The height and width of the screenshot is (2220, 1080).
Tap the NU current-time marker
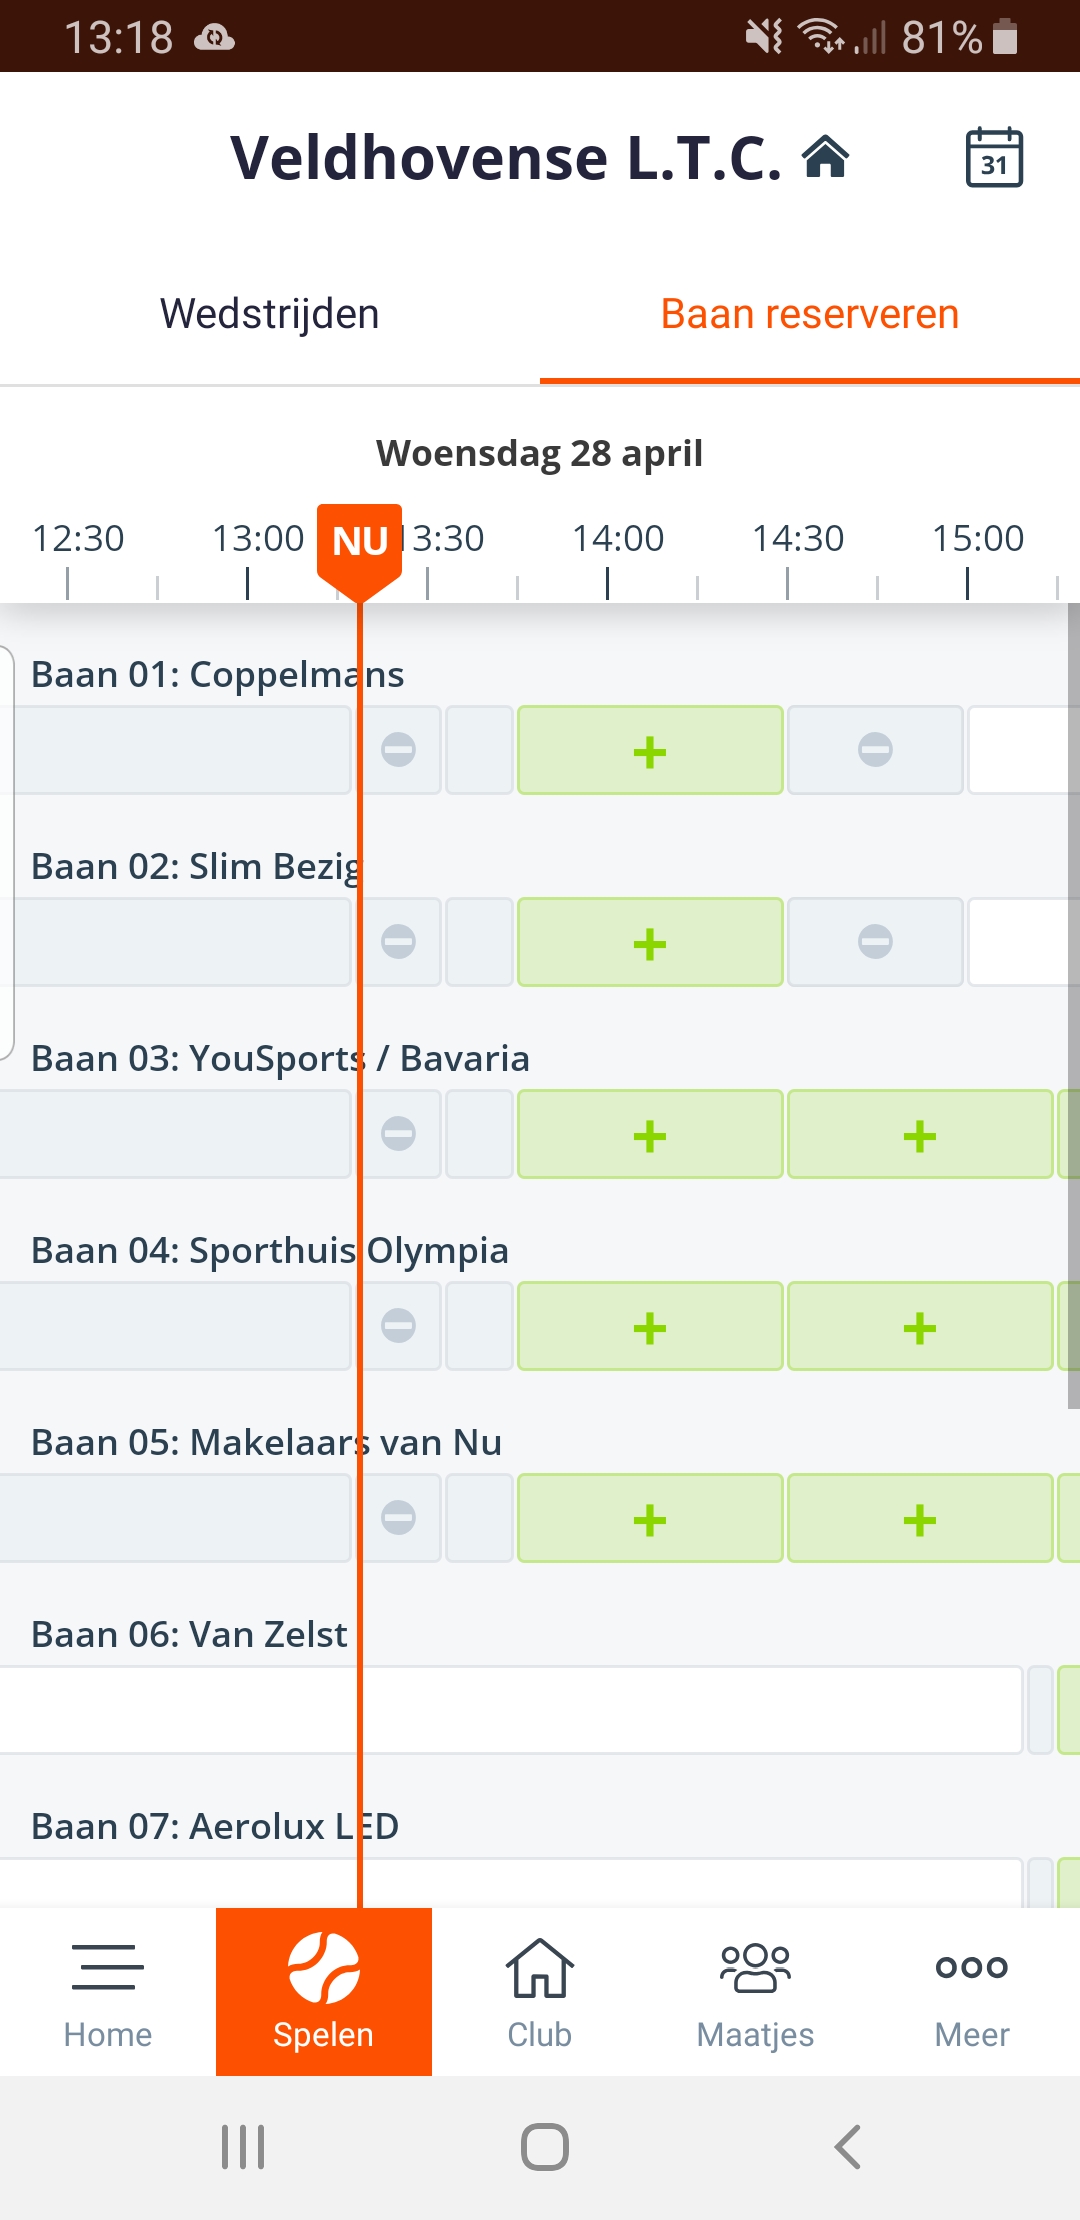click(x=360, y=541)
